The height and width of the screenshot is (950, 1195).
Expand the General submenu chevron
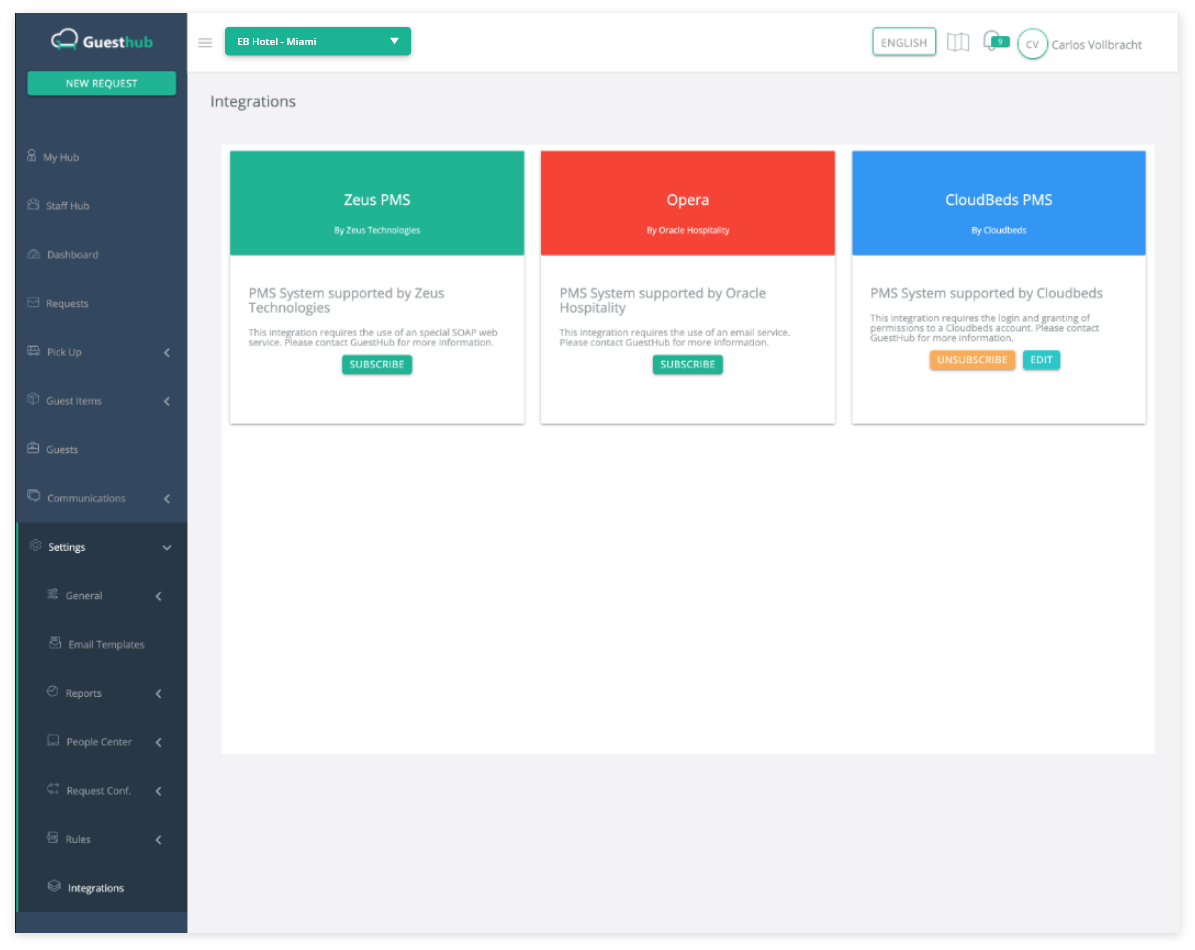coord(159,596)
